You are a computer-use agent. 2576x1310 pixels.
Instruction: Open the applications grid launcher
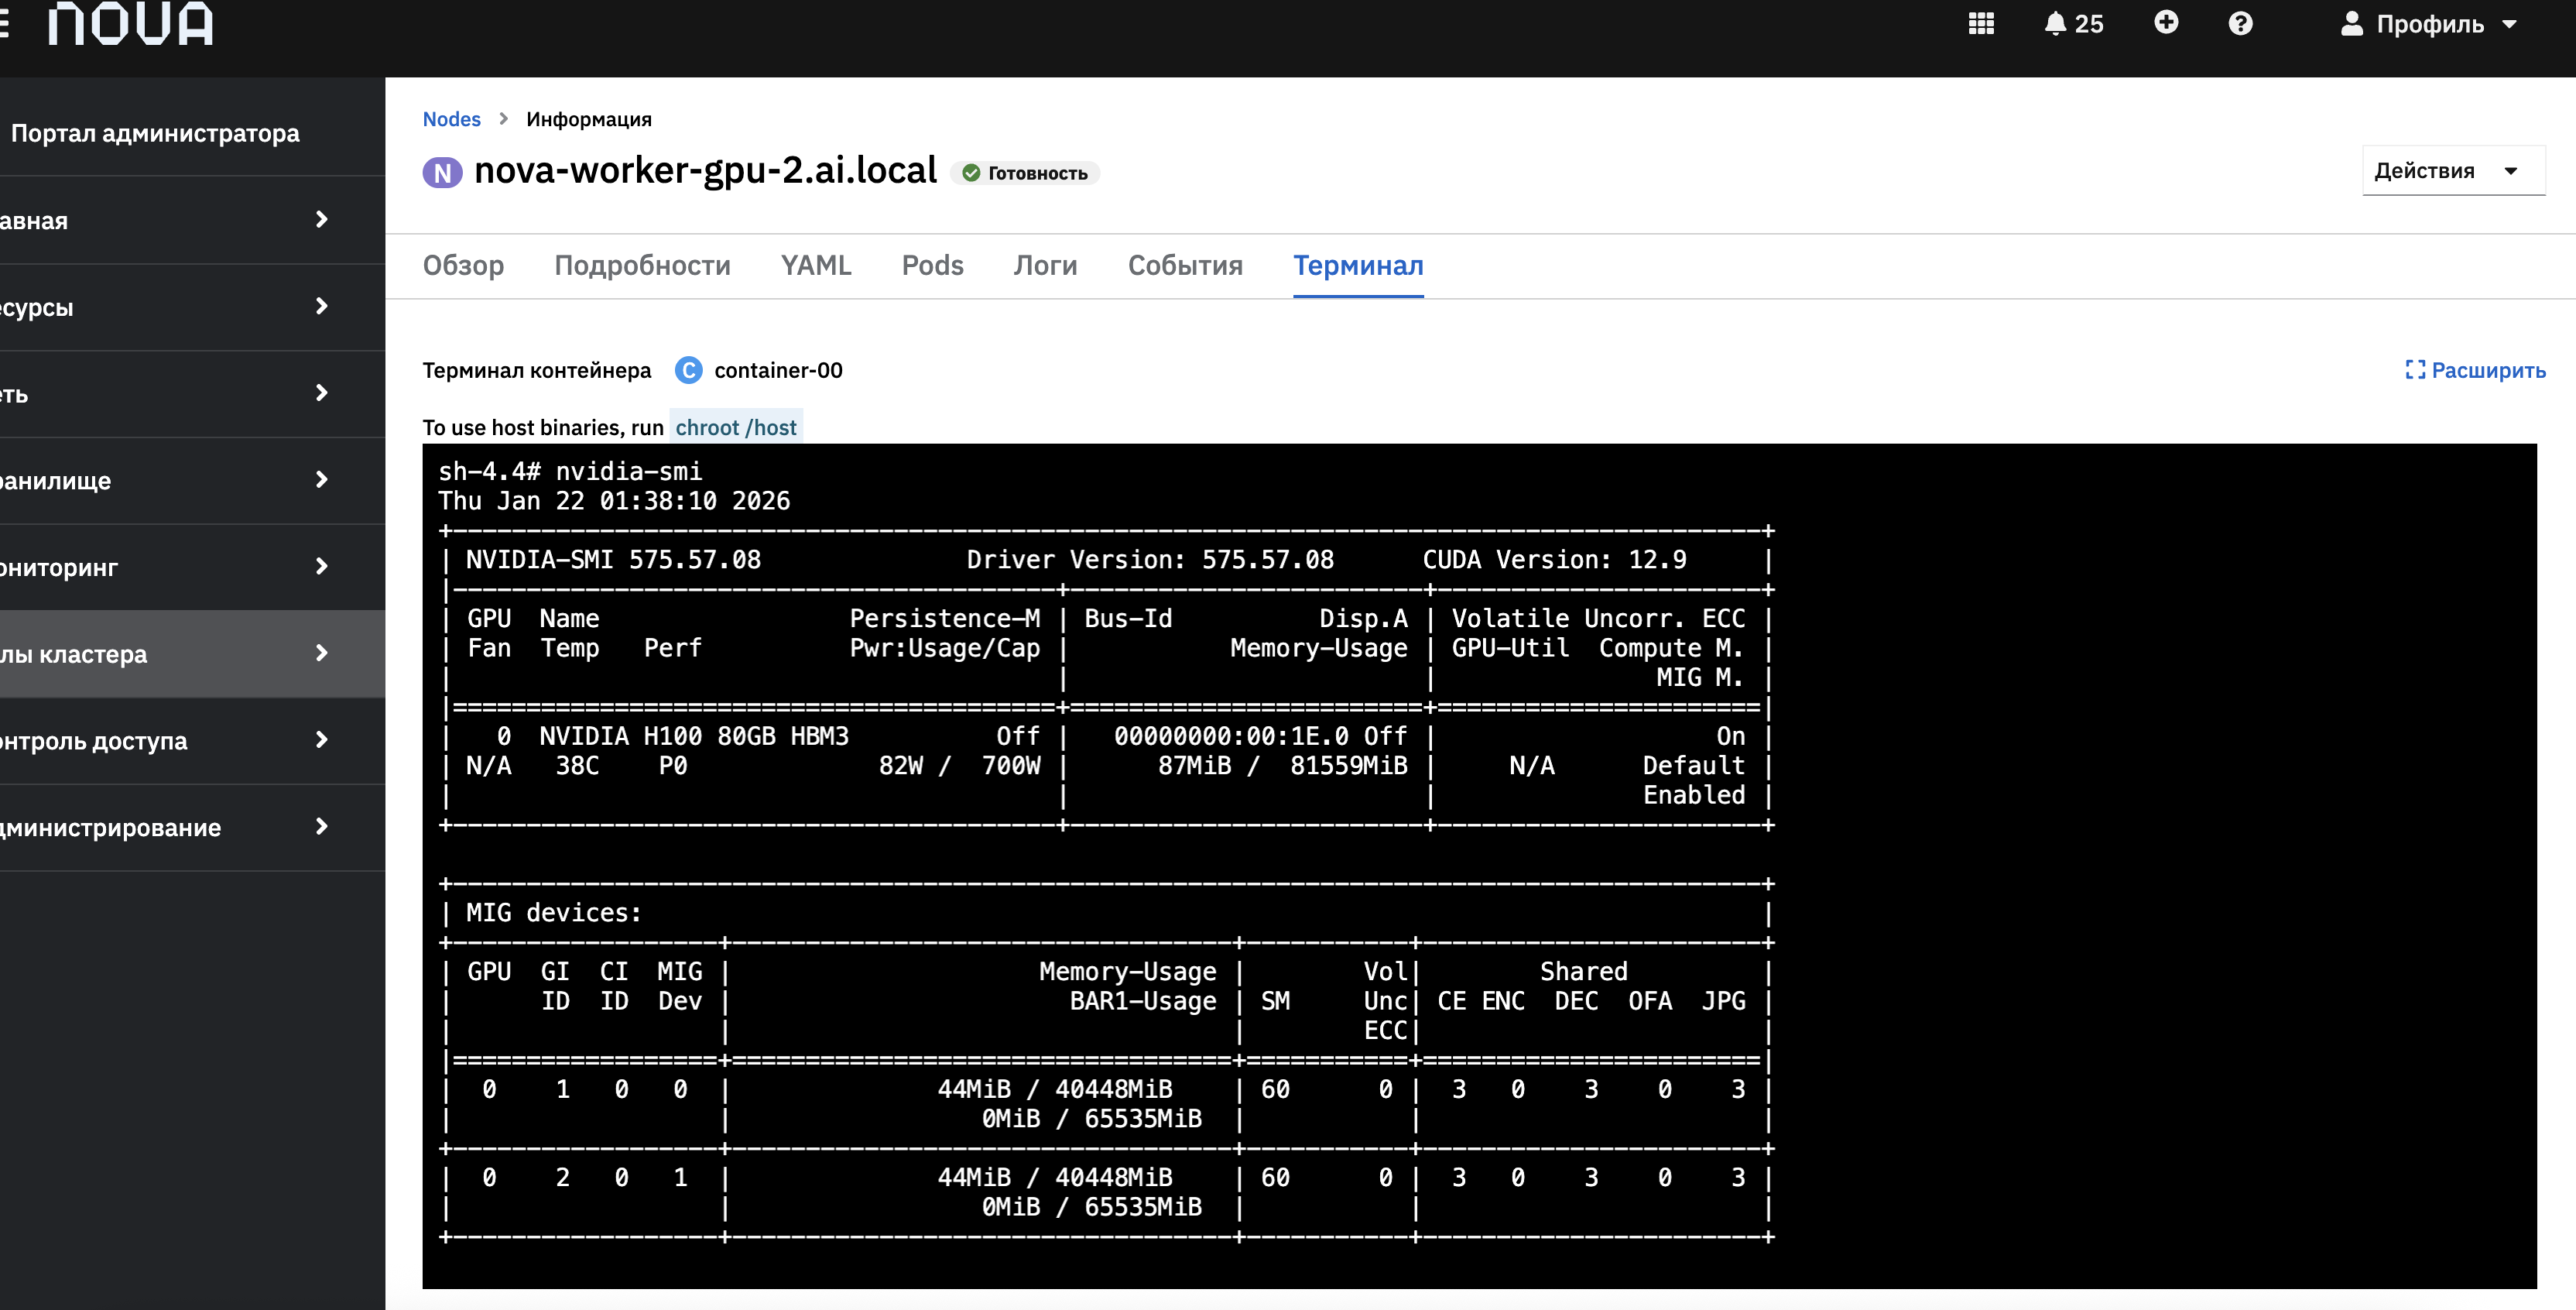1981,23
